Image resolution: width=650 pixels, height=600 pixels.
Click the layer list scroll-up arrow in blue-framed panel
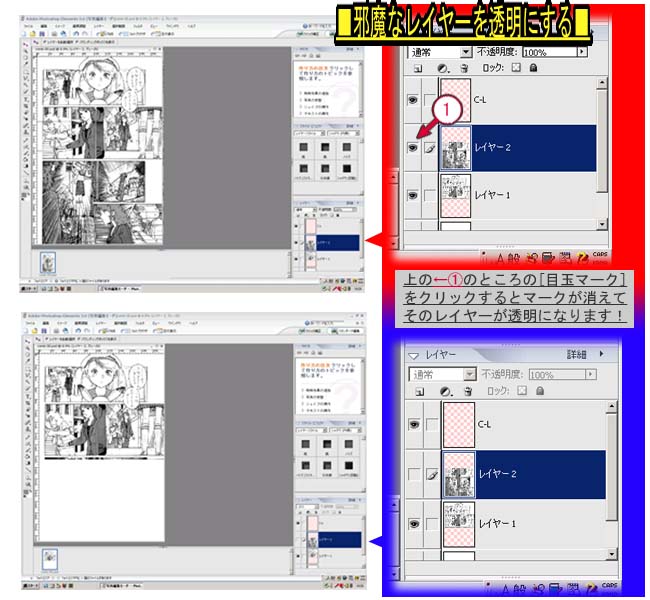point(612,407)
